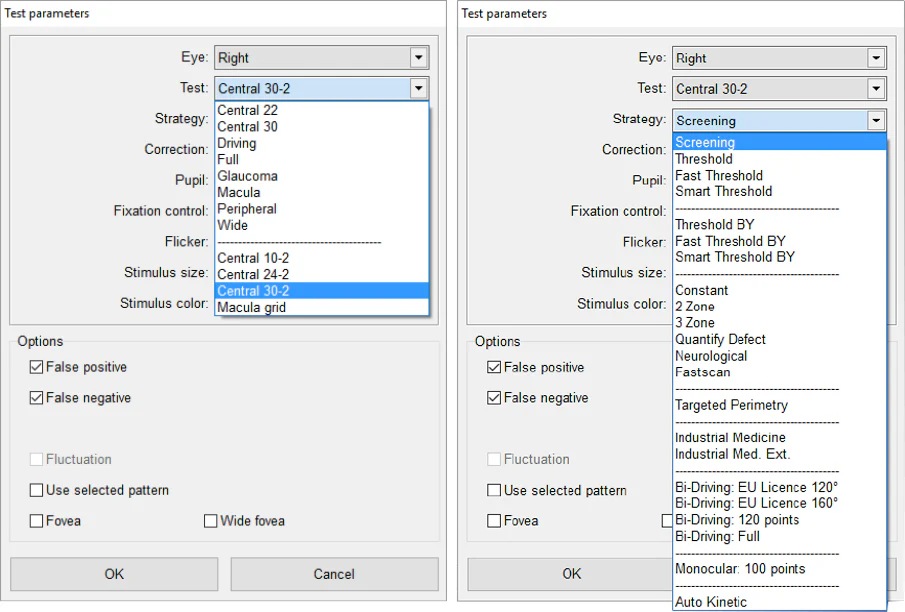Viewport: 905px width, 612px height.
Task: Choose Targeted Perimetry strategy
Action: click(779, 405)
